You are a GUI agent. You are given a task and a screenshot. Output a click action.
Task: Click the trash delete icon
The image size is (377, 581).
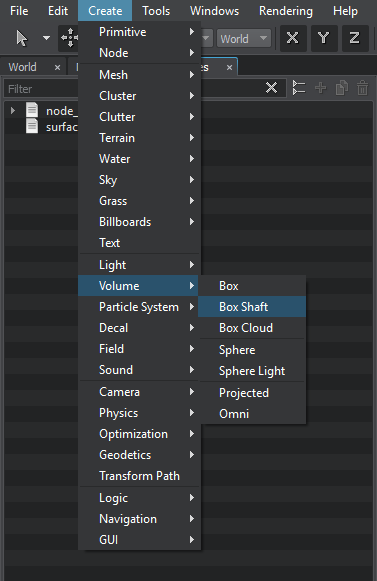[363, 88]
